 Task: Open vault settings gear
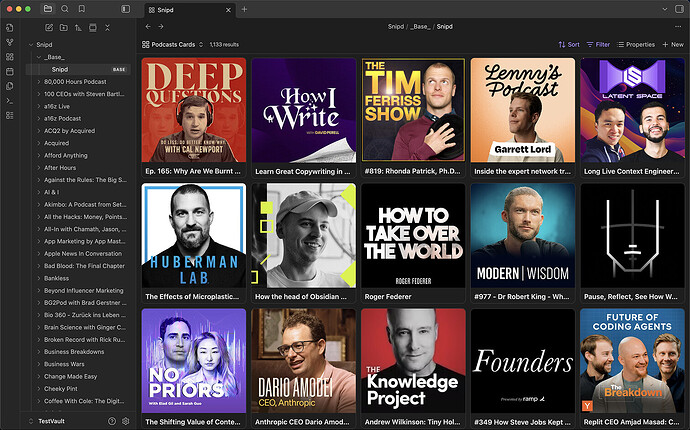tap(126, 421)
